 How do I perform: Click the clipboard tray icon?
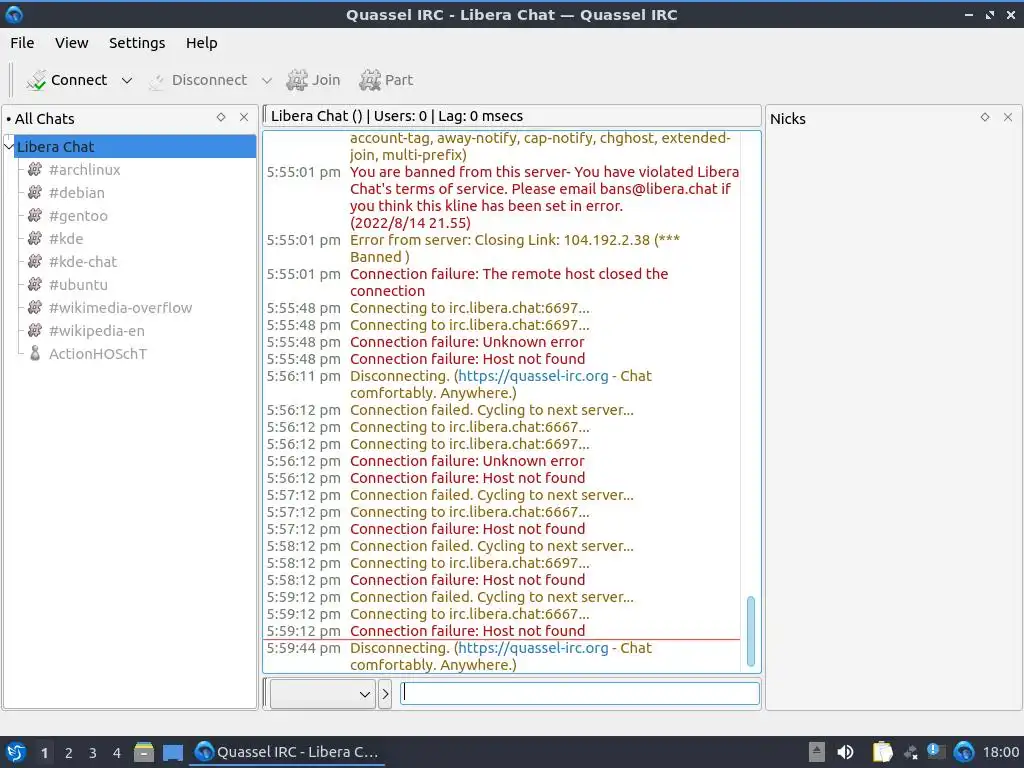tap(882, 752)
